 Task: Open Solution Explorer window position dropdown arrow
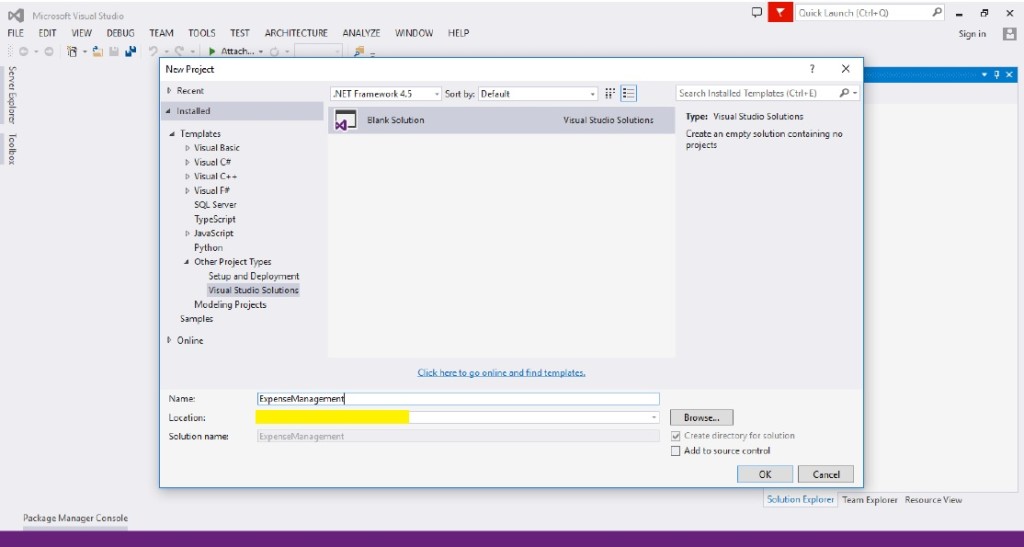(985, 74)
